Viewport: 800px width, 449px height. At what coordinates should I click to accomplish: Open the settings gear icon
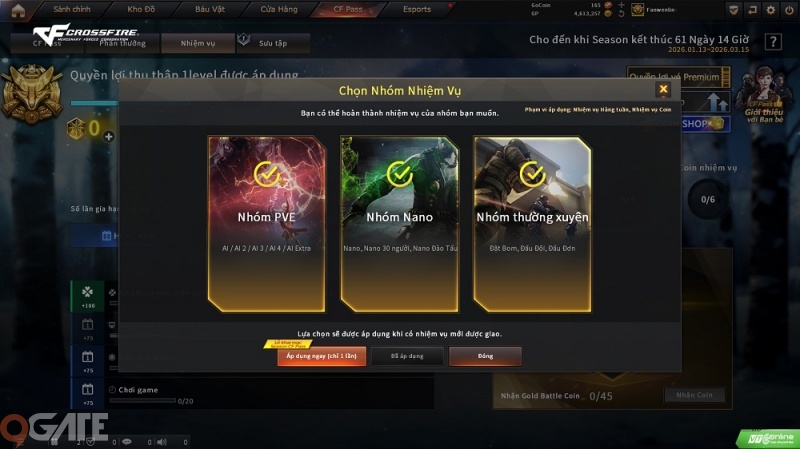[x=770, y=10]
